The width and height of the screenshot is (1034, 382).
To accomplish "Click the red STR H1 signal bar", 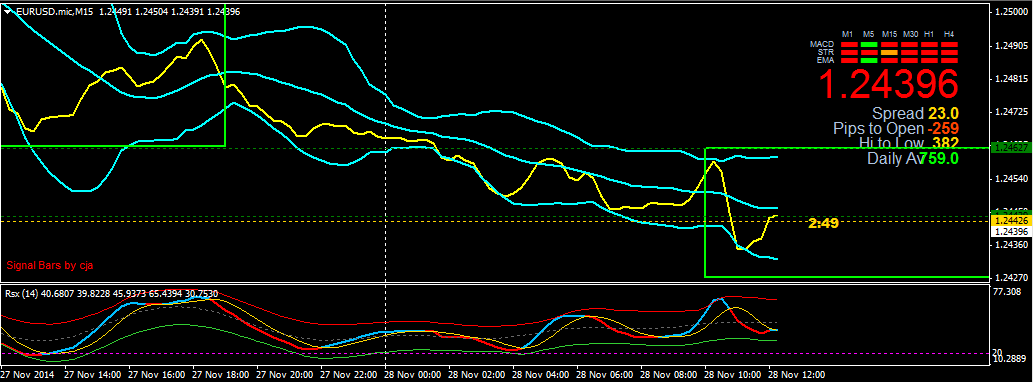I will (929, 52).
